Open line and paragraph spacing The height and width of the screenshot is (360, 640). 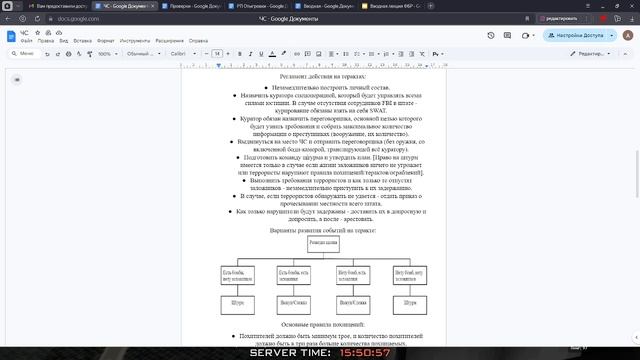pos(346,54)
